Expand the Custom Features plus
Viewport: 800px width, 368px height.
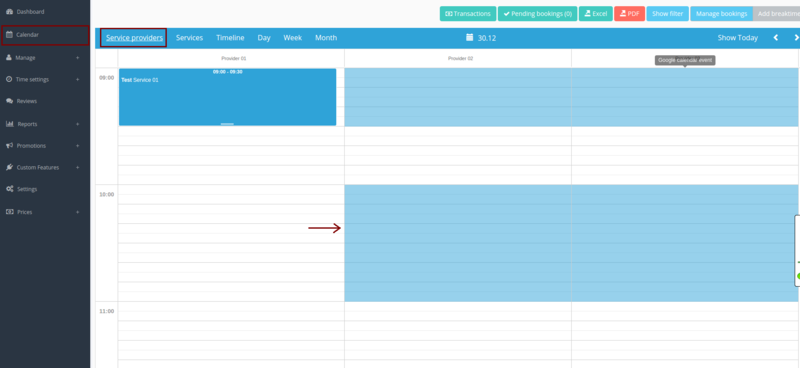(78, 167)
